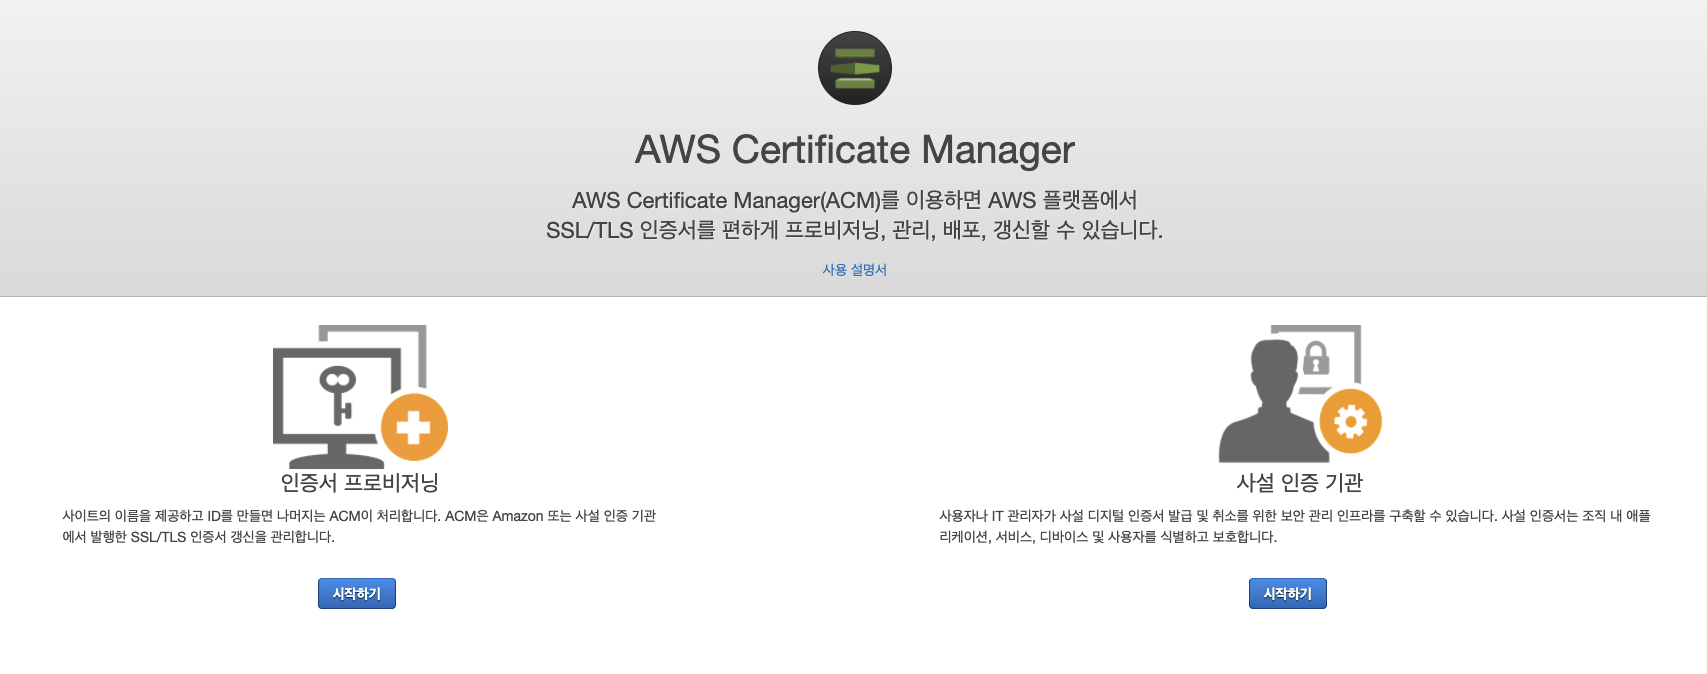Click the key symbol inside the monitor
The height and width of the screenshot is (674, 1707).
pyautogui.click(x=338, y=394)
